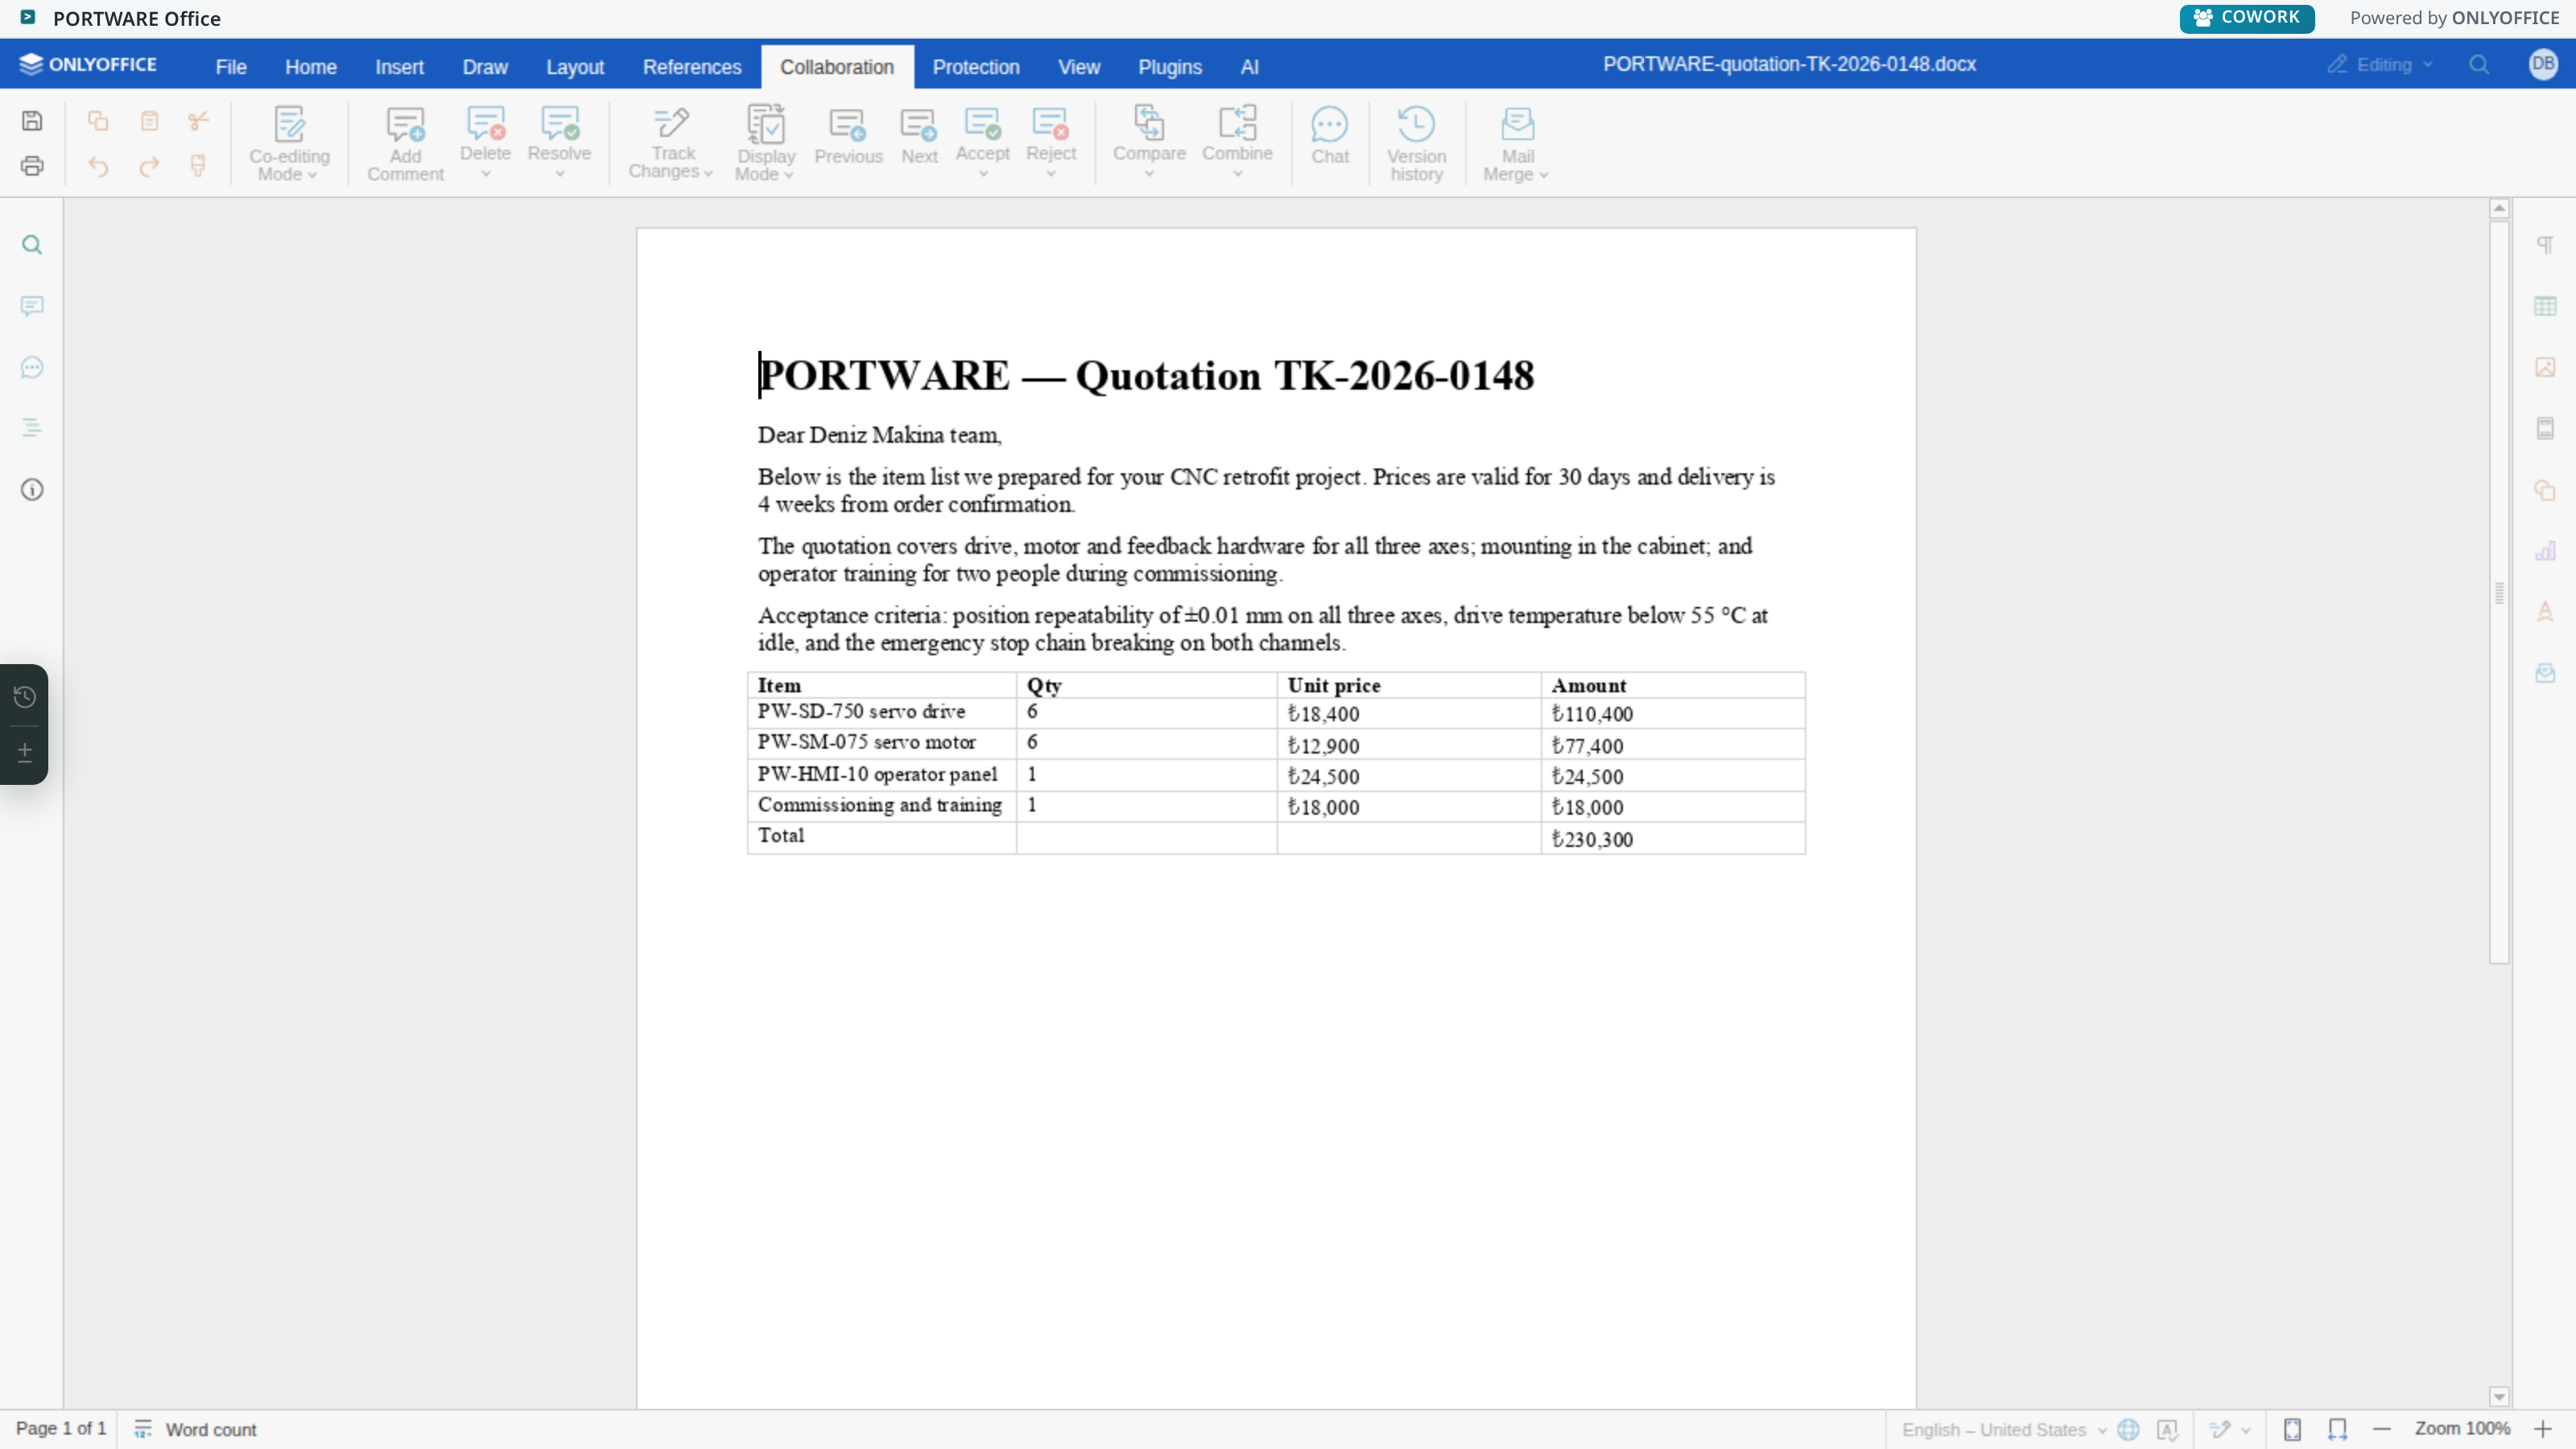Open the table settings in right sidebar
The height and width of the screenshot is (1449, 2576).
point(2545,306)
